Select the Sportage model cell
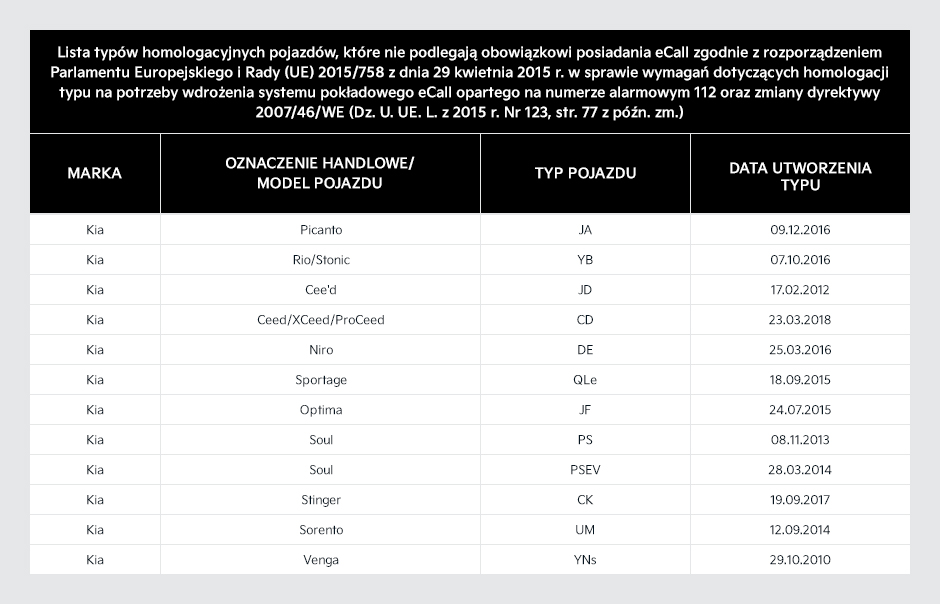Image resolution: width=940 pixels, height=604 pixels. coord(320,379)
